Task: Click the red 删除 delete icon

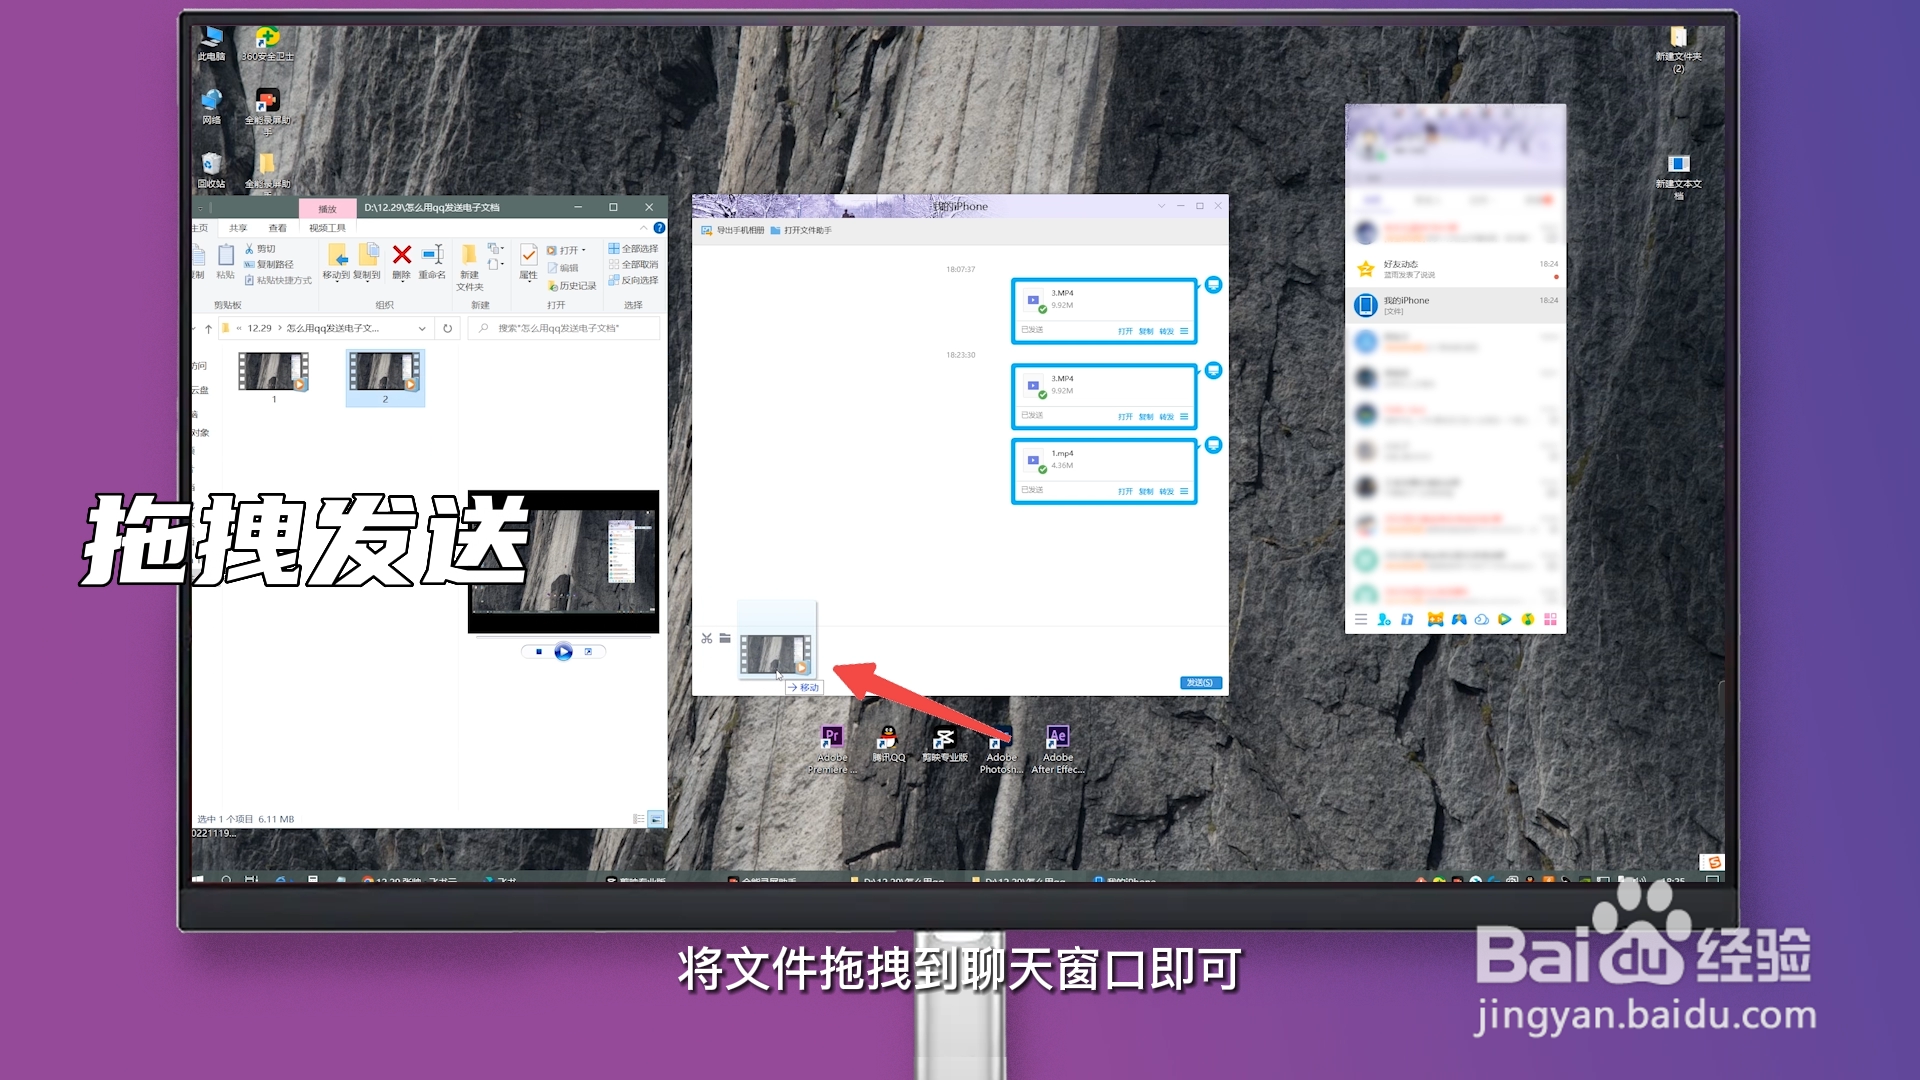Action: [x=402, y=256]
